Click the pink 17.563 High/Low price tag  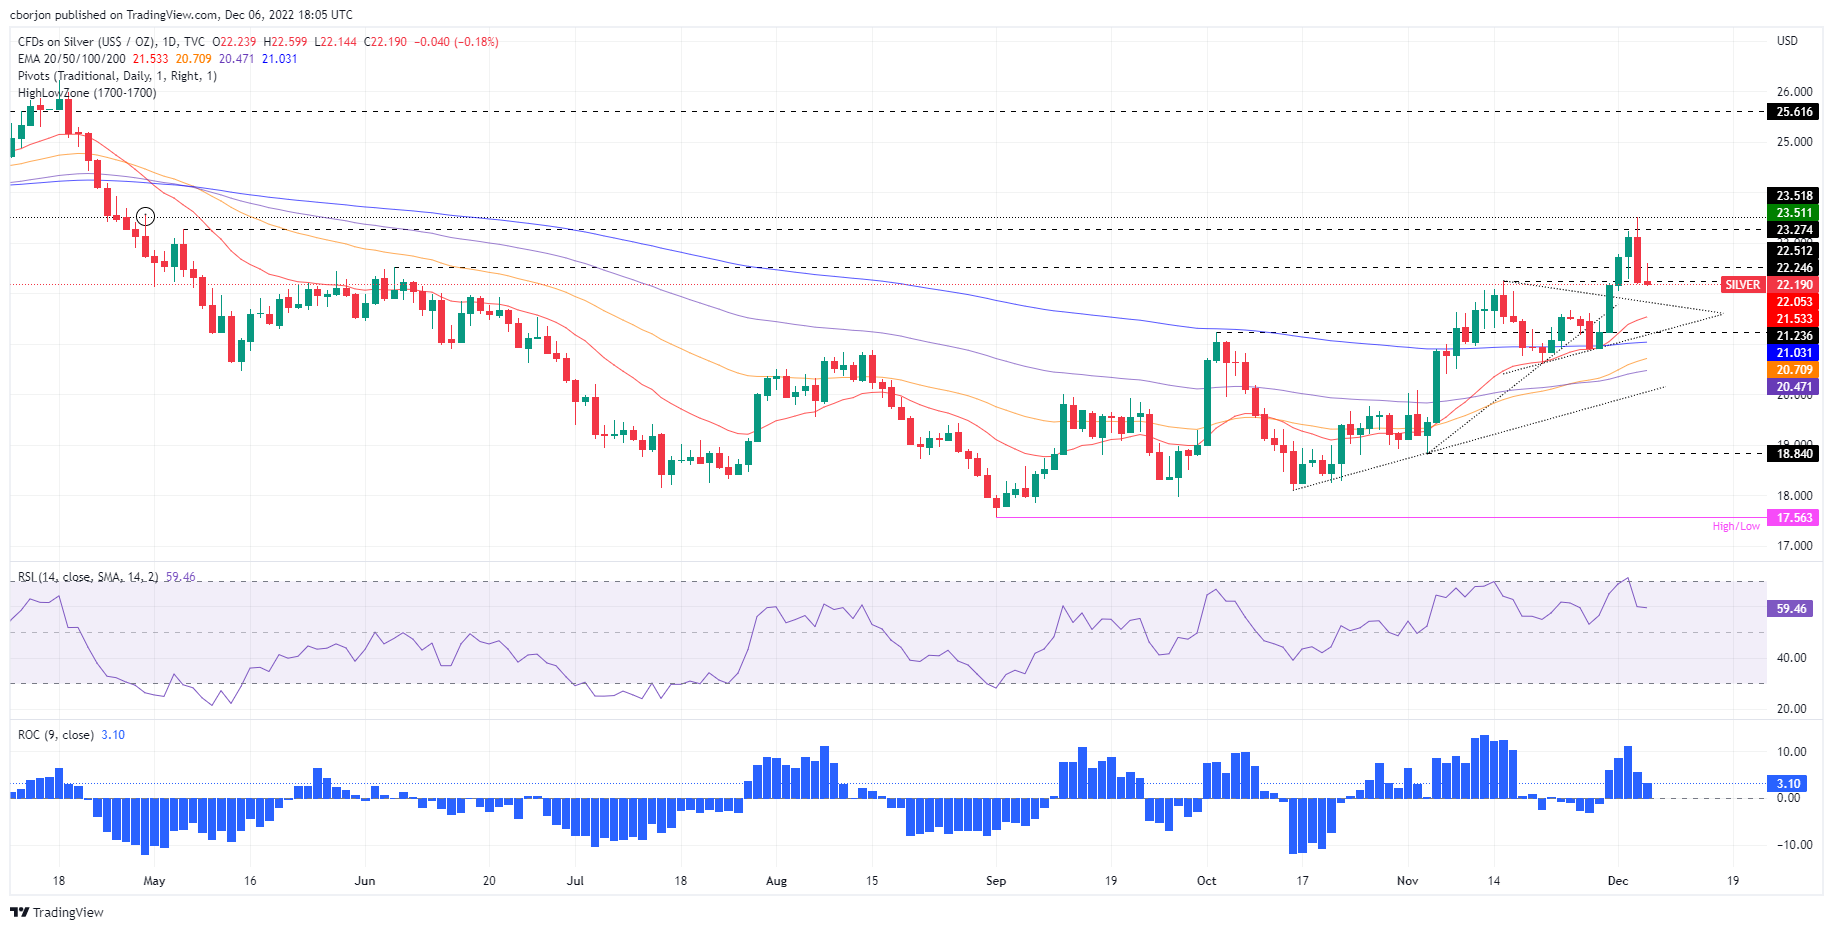[1793, 518]
